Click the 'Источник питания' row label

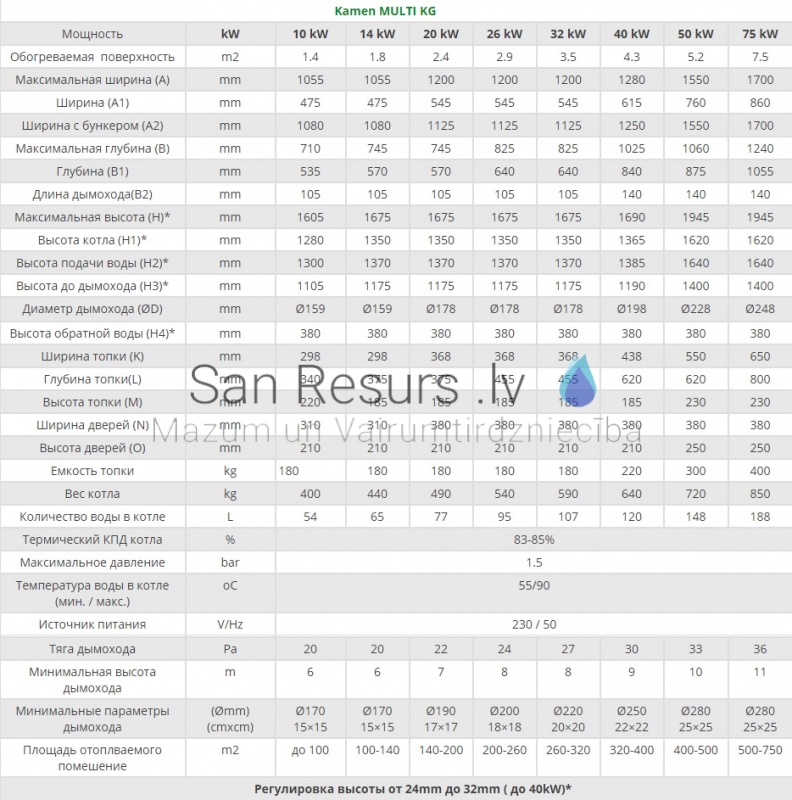point(92,624)
